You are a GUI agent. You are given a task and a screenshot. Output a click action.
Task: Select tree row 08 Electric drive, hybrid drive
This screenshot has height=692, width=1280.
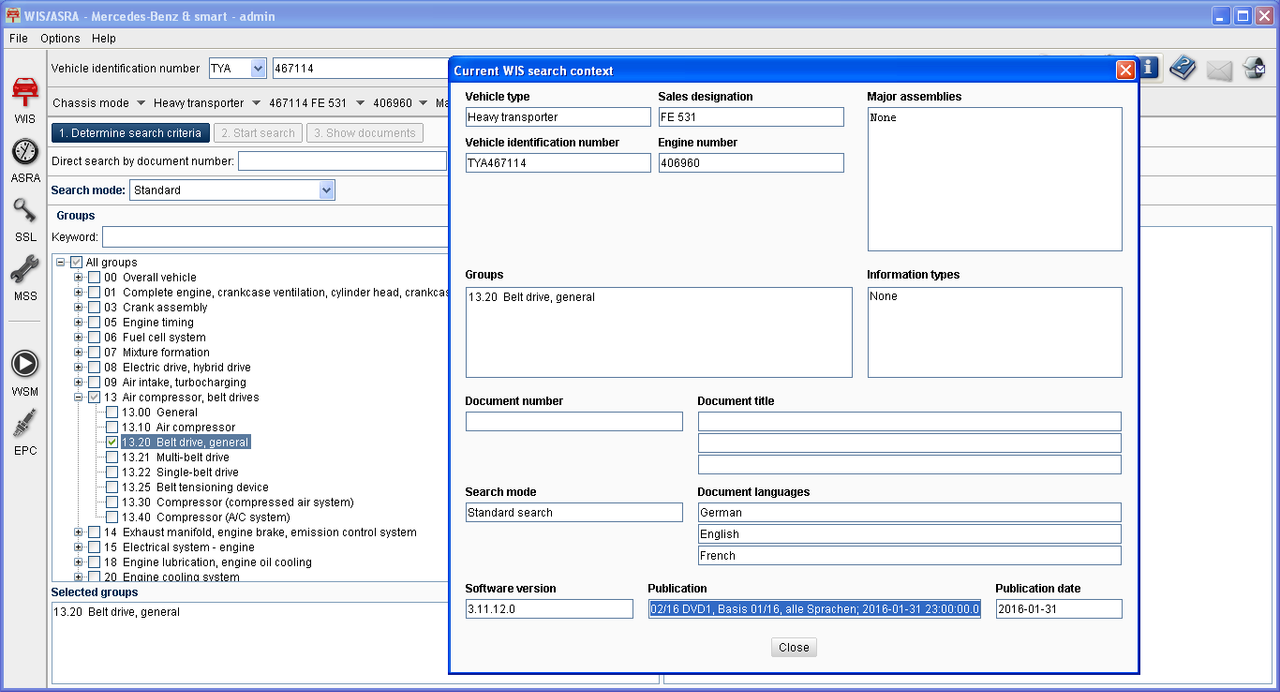[x=177, y=367]
